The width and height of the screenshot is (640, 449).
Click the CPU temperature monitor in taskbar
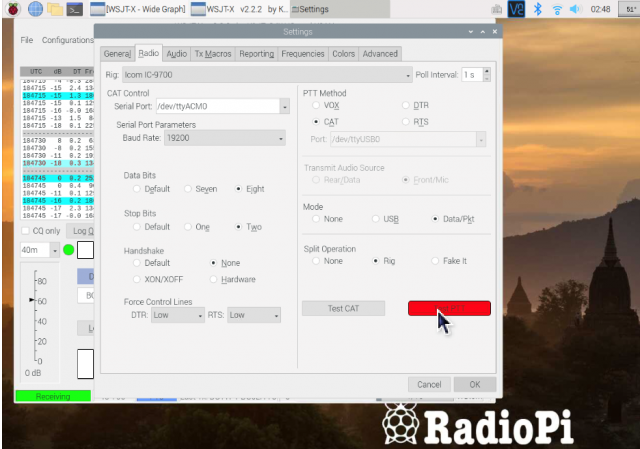pos(629,9)
